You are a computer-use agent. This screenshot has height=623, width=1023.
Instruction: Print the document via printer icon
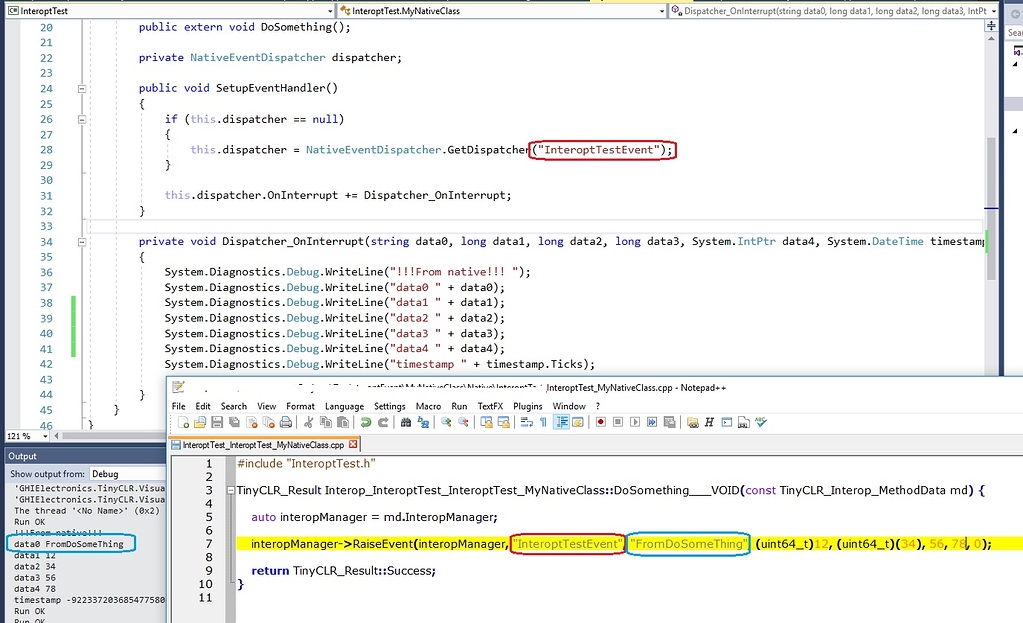(x=284, y=423)
